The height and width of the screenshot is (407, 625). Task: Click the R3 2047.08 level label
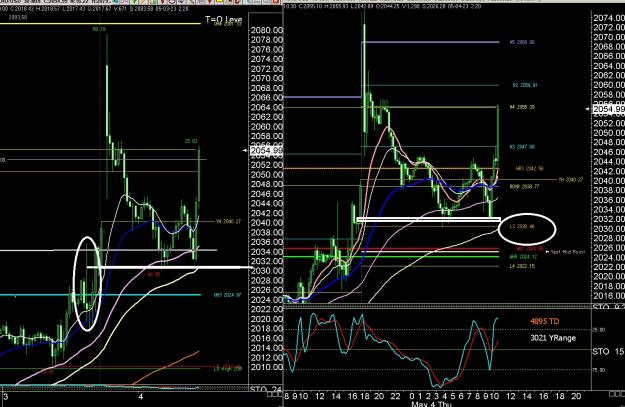point(522,147)
